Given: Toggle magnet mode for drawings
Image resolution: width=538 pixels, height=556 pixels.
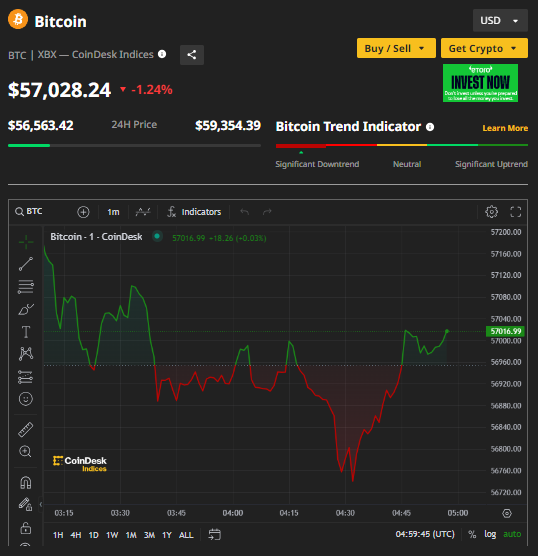Looking at the screenshot, I should click(26, 483).
